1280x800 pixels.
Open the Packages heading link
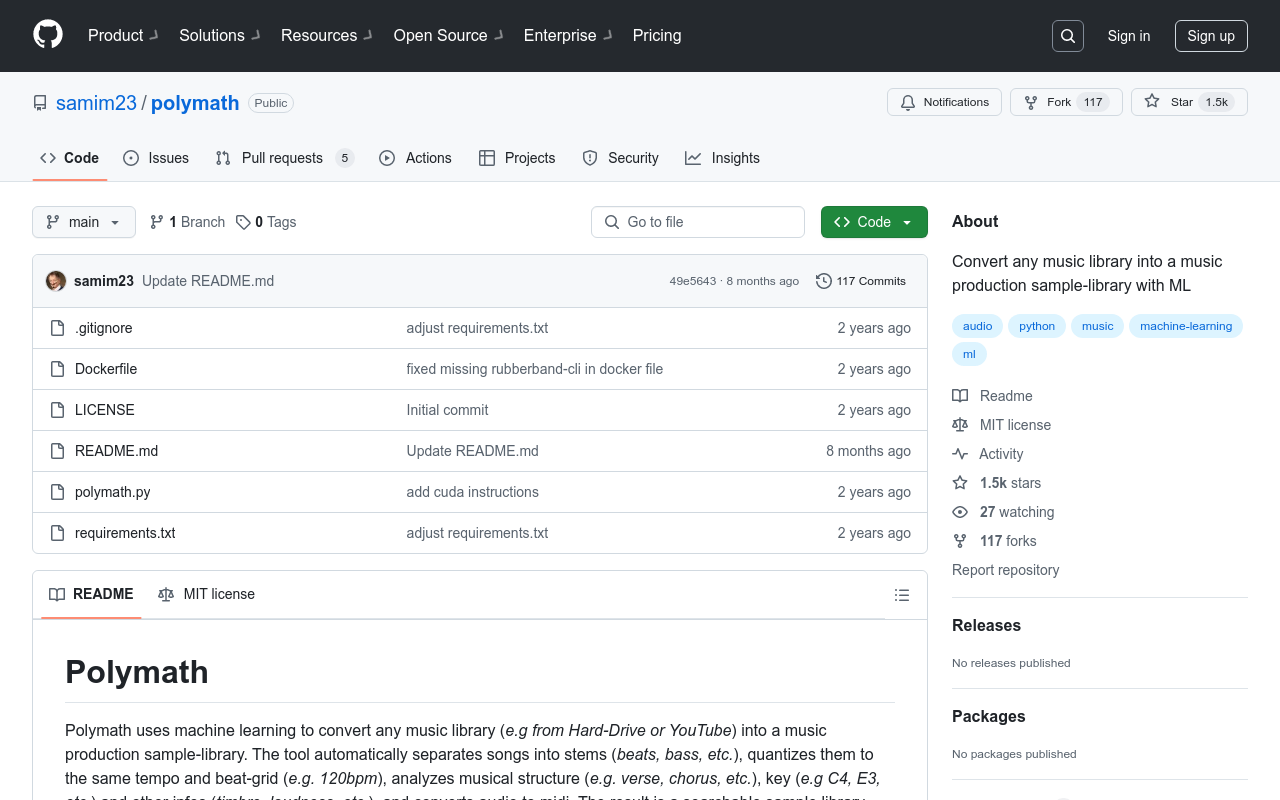988,716
